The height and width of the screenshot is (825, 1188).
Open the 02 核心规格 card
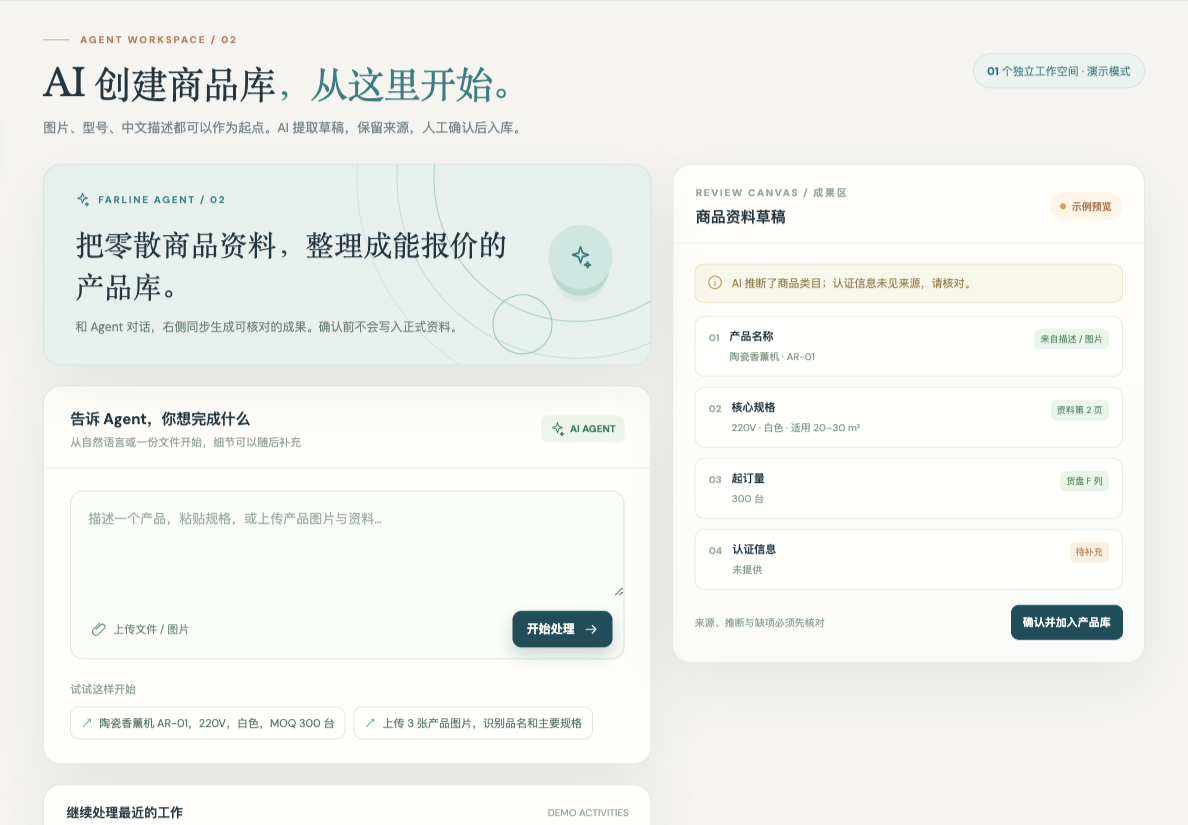[908, 417]
